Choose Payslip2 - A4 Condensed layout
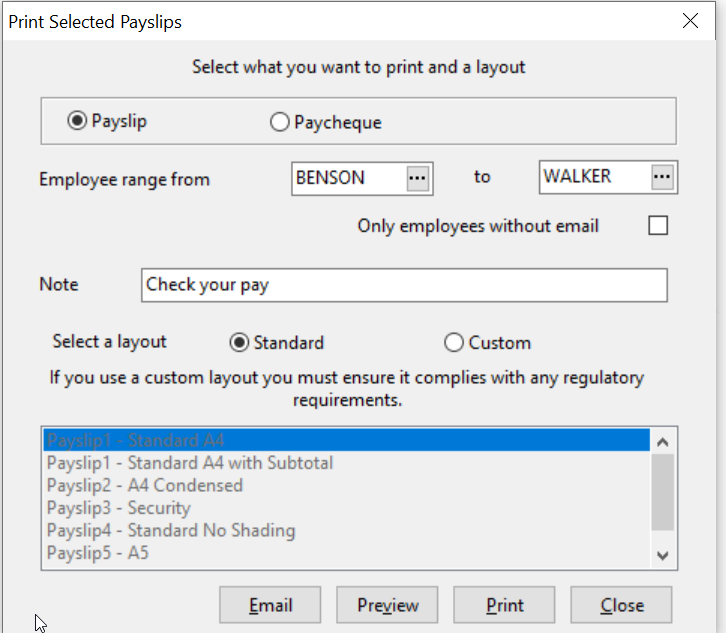Image resolution: width=726 pixels, height=633 pixels. pos(346,485)
